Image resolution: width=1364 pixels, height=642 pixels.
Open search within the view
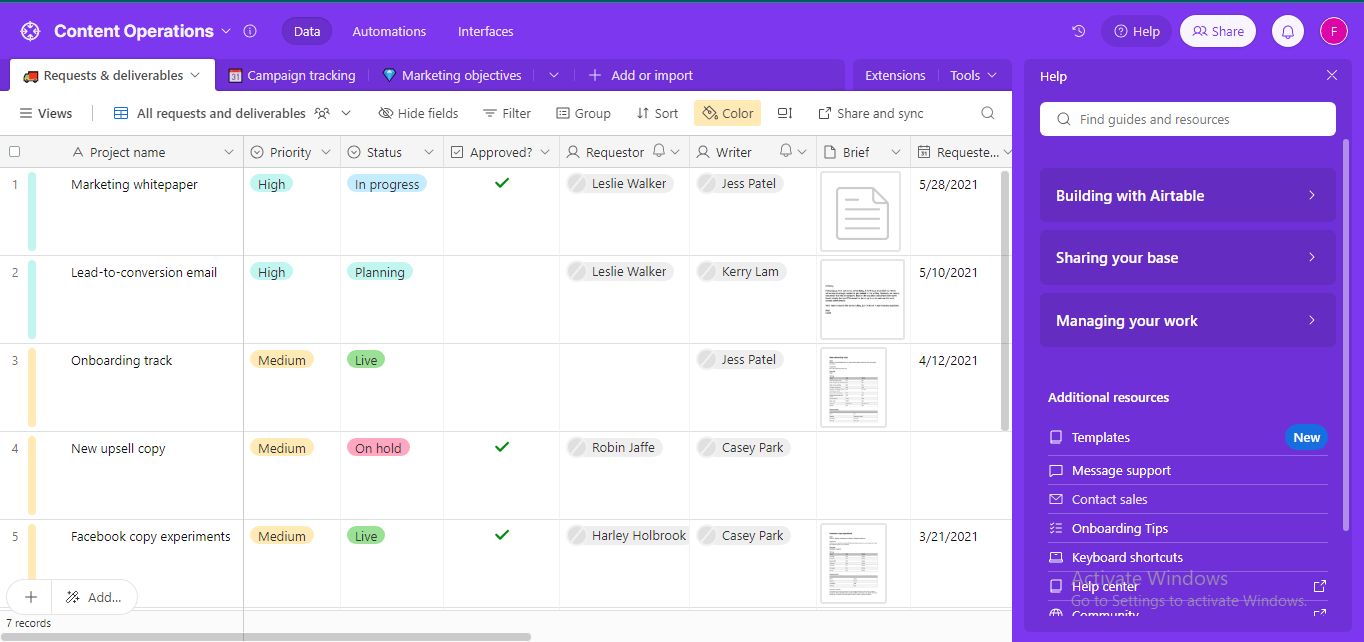988,113
